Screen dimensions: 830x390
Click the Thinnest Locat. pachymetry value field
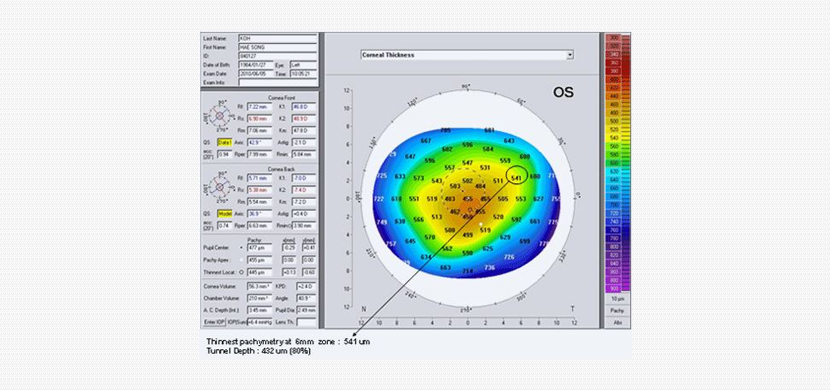pyautogui.click(x=259, y=272)
